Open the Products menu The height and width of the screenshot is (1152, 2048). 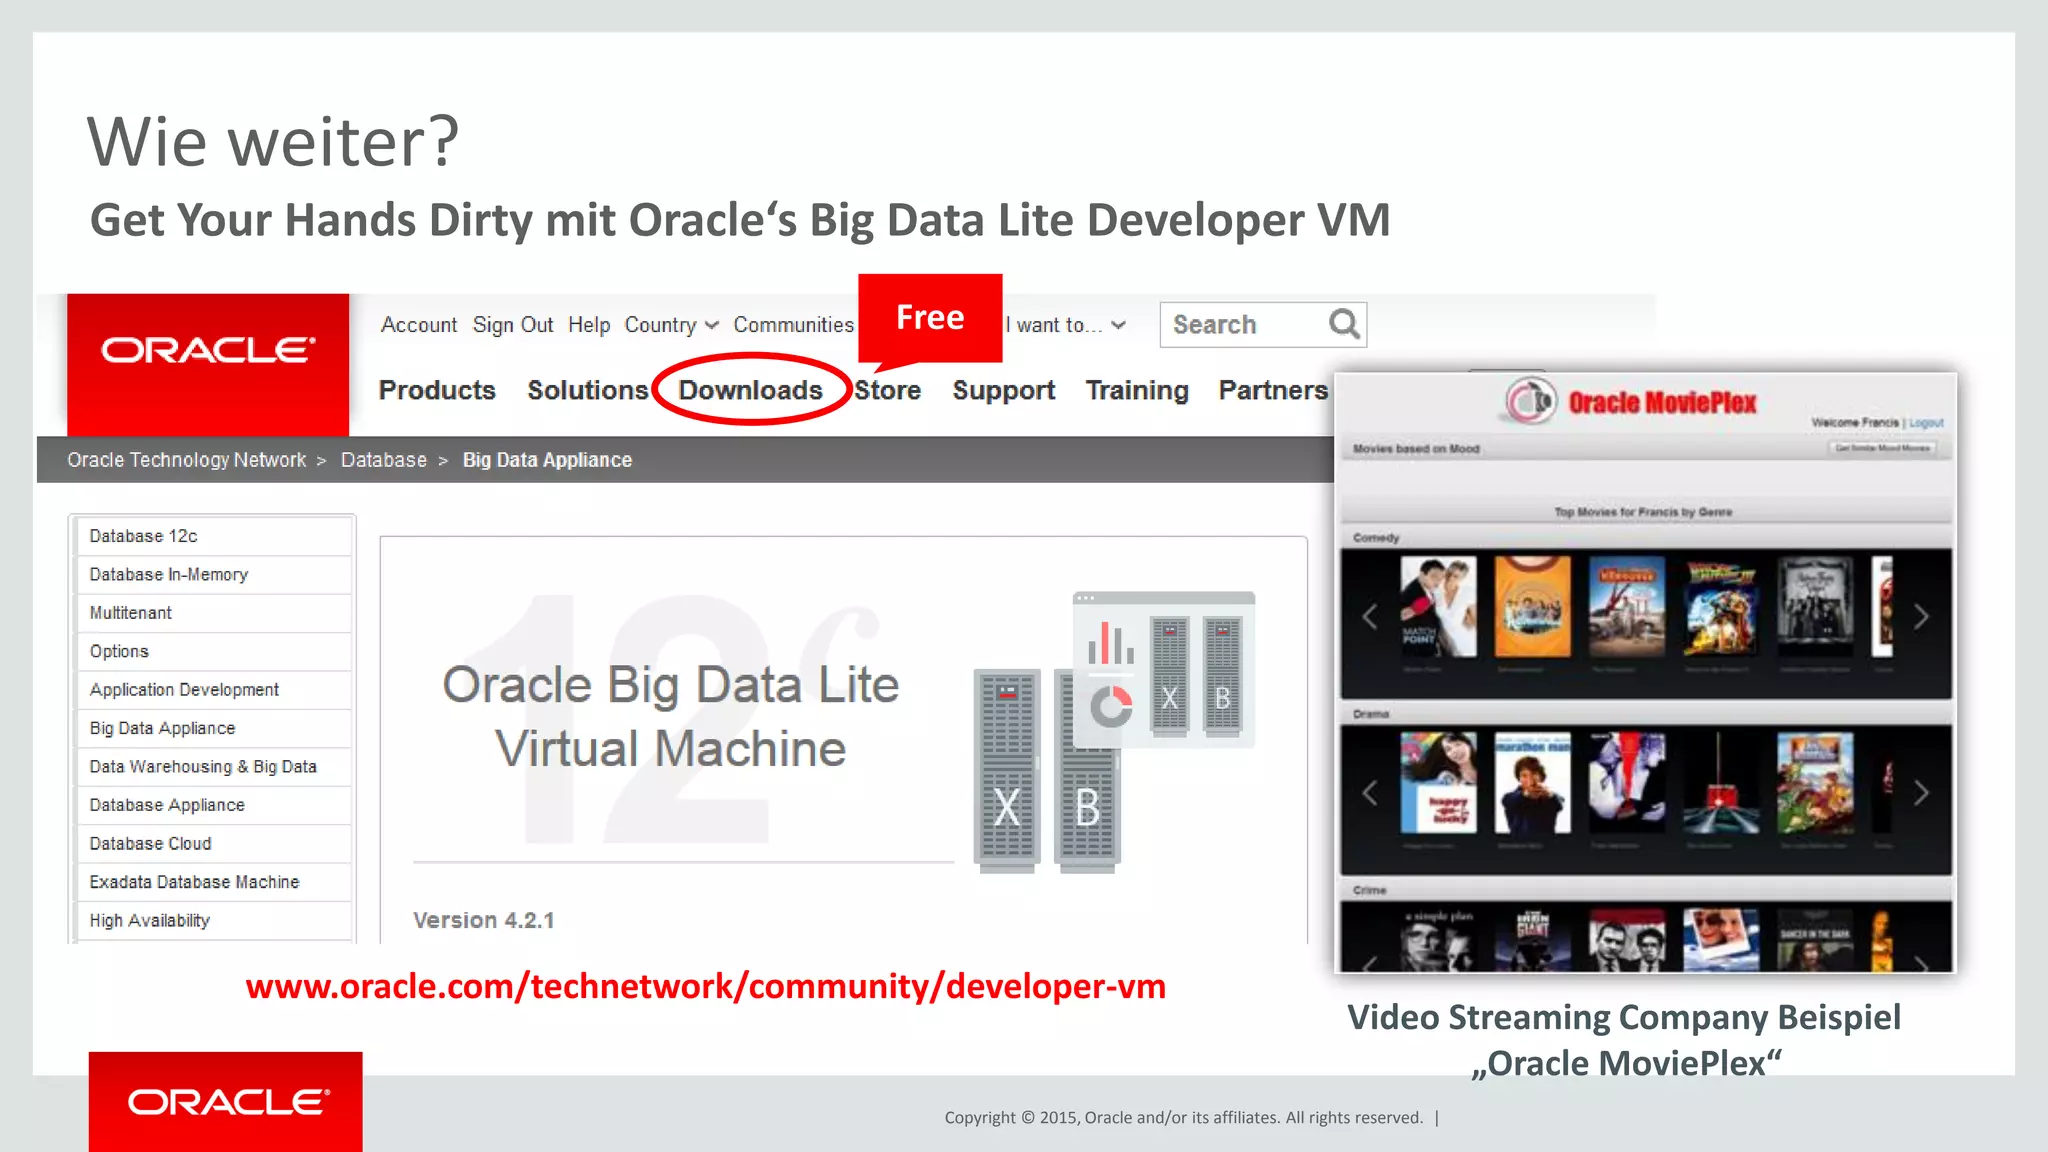(437, 390)
